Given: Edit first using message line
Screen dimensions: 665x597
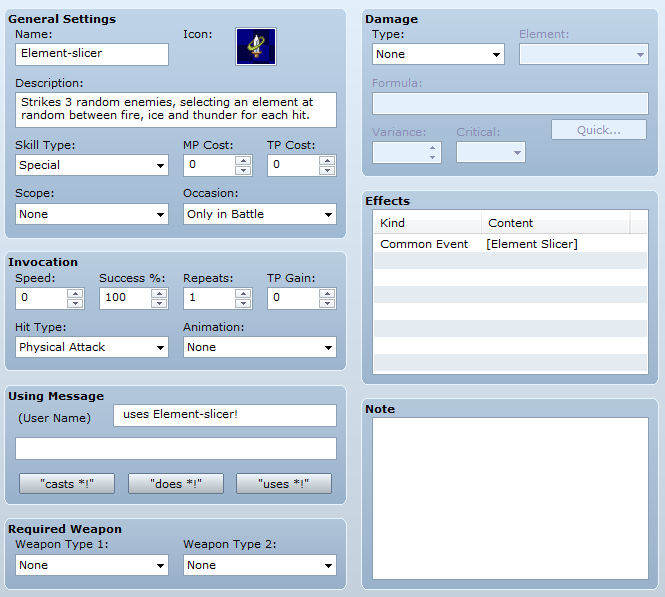Looking at the screenshot, I should [x=225, y=415].
